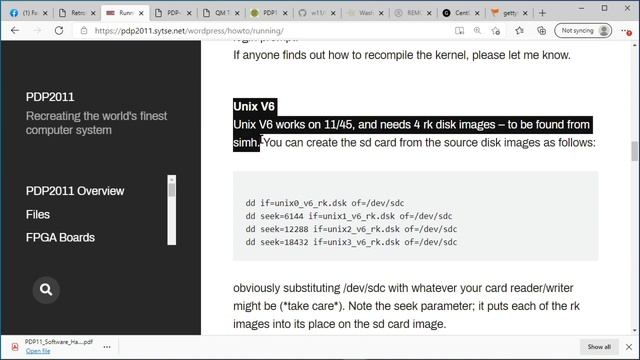Image resolution: width=640 pixels, height=360 pixels.
Task: Close the Running tab
Action: [141, 13]
